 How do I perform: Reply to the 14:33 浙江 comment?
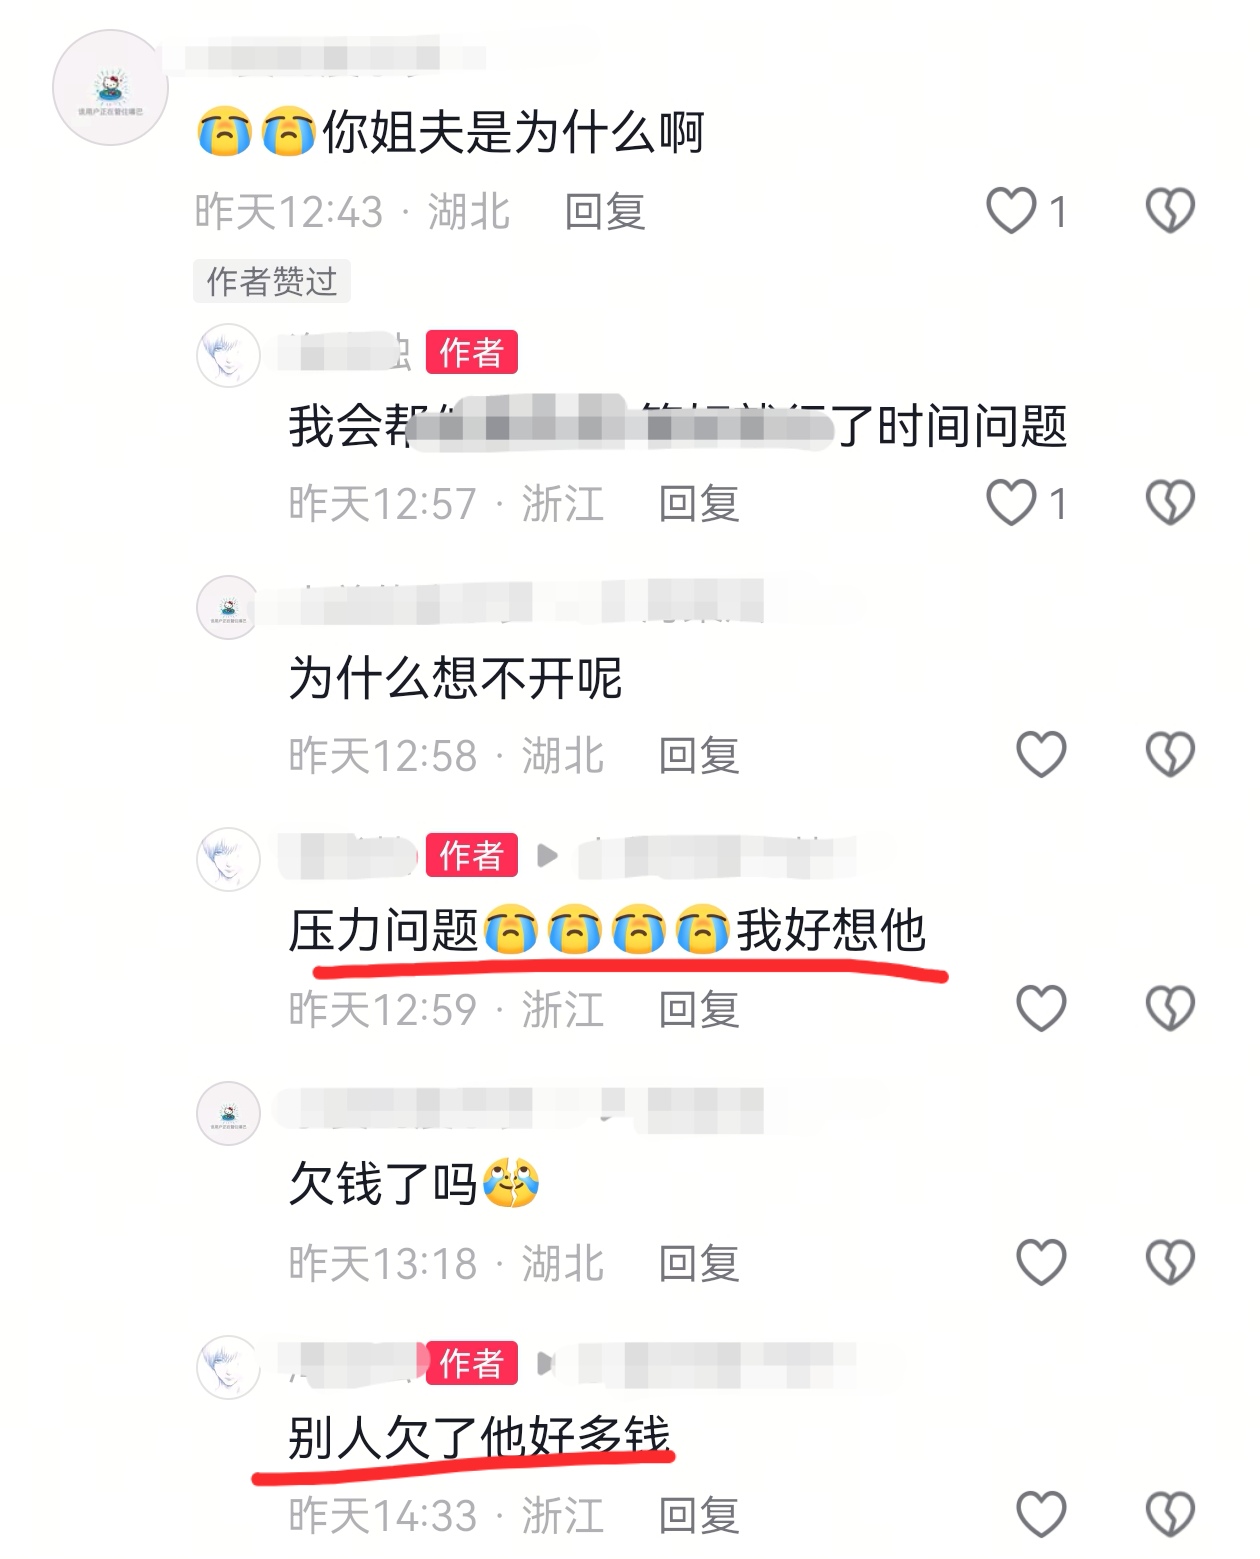699,1515
